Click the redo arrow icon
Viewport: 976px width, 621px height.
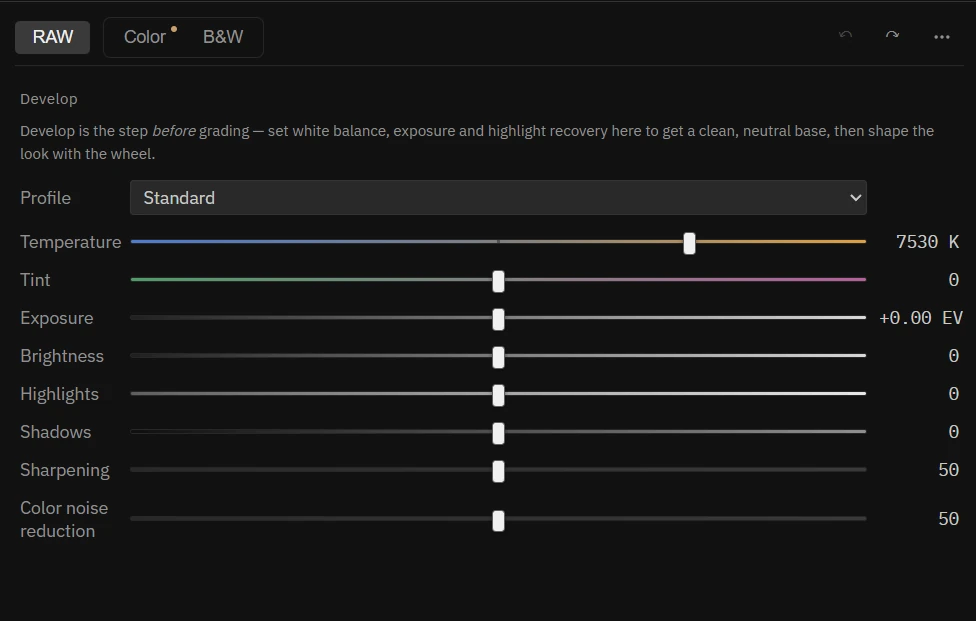(893, 35)
